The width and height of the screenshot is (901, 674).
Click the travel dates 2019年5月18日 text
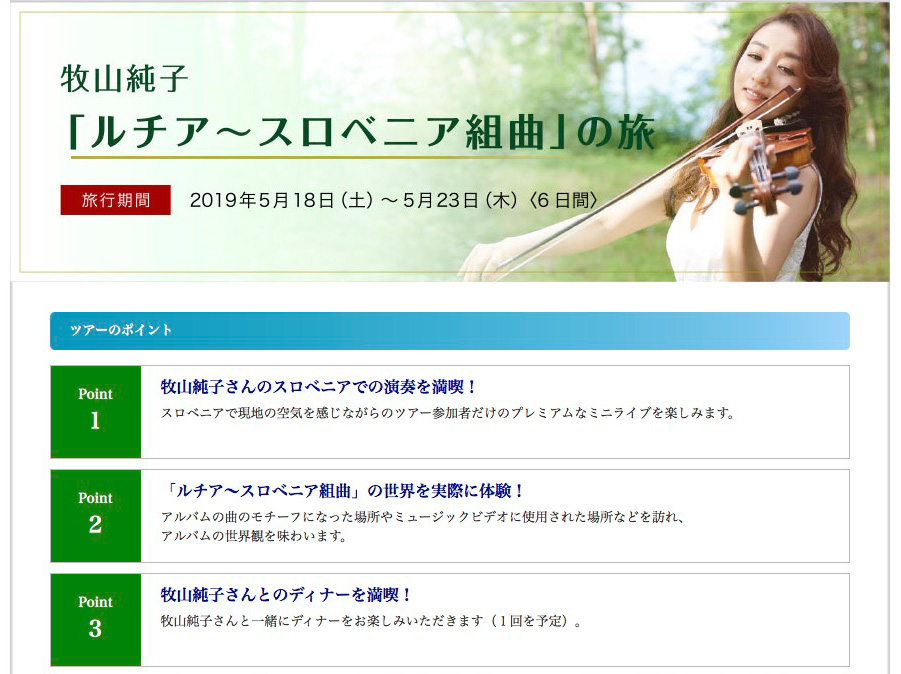coord(394,200)
